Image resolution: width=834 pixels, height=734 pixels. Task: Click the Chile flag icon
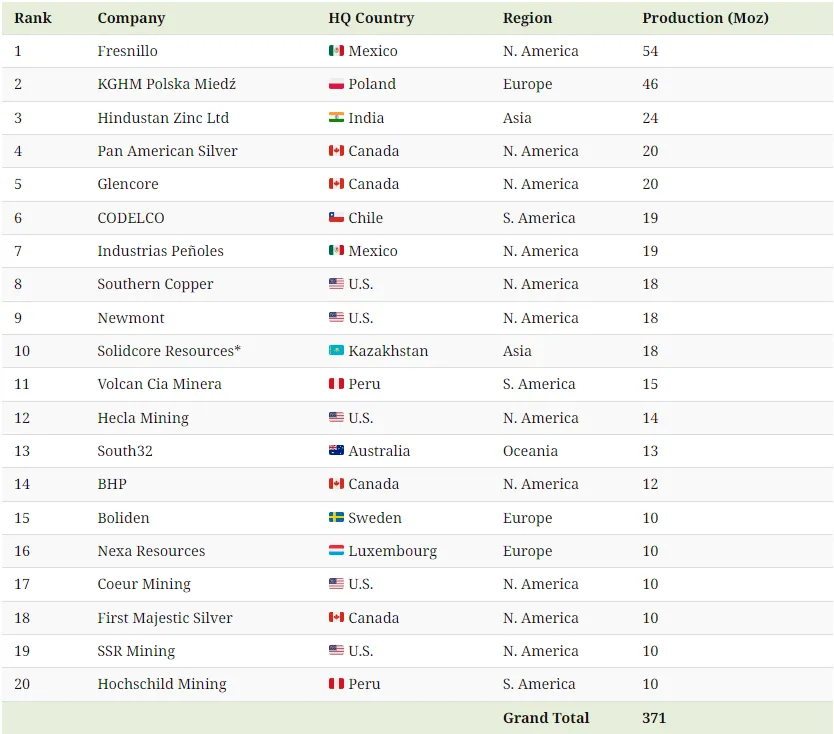tap(336, 218)
